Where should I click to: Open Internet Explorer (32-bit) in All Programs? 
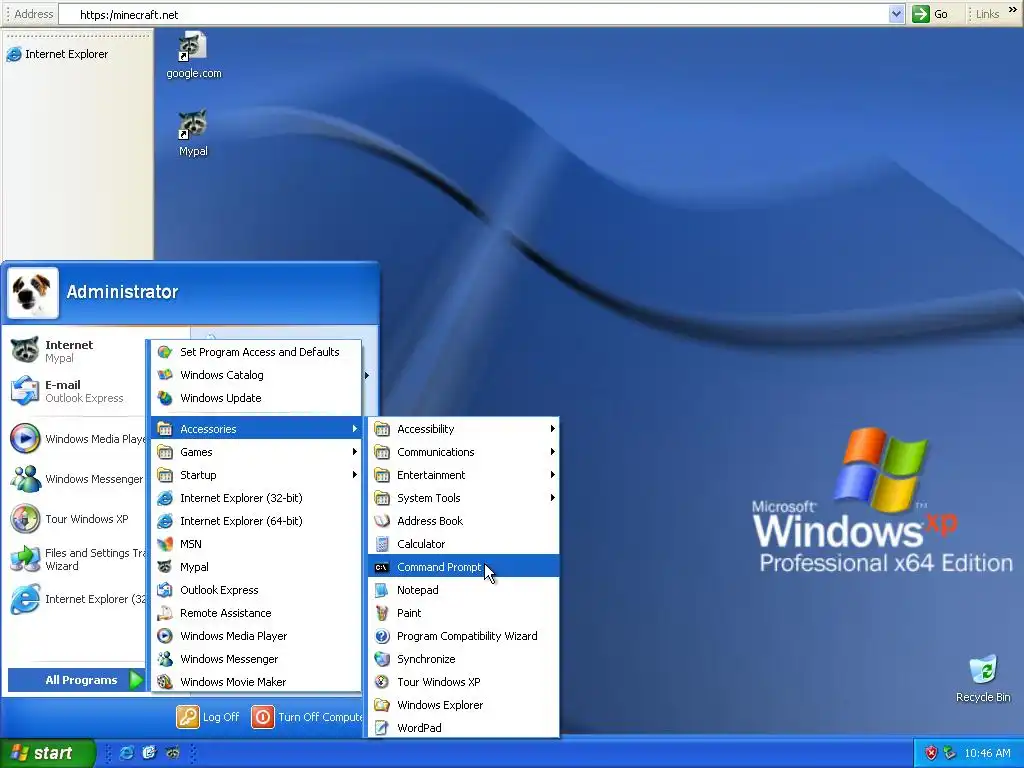pyautogui.click(x=256, y=498)
